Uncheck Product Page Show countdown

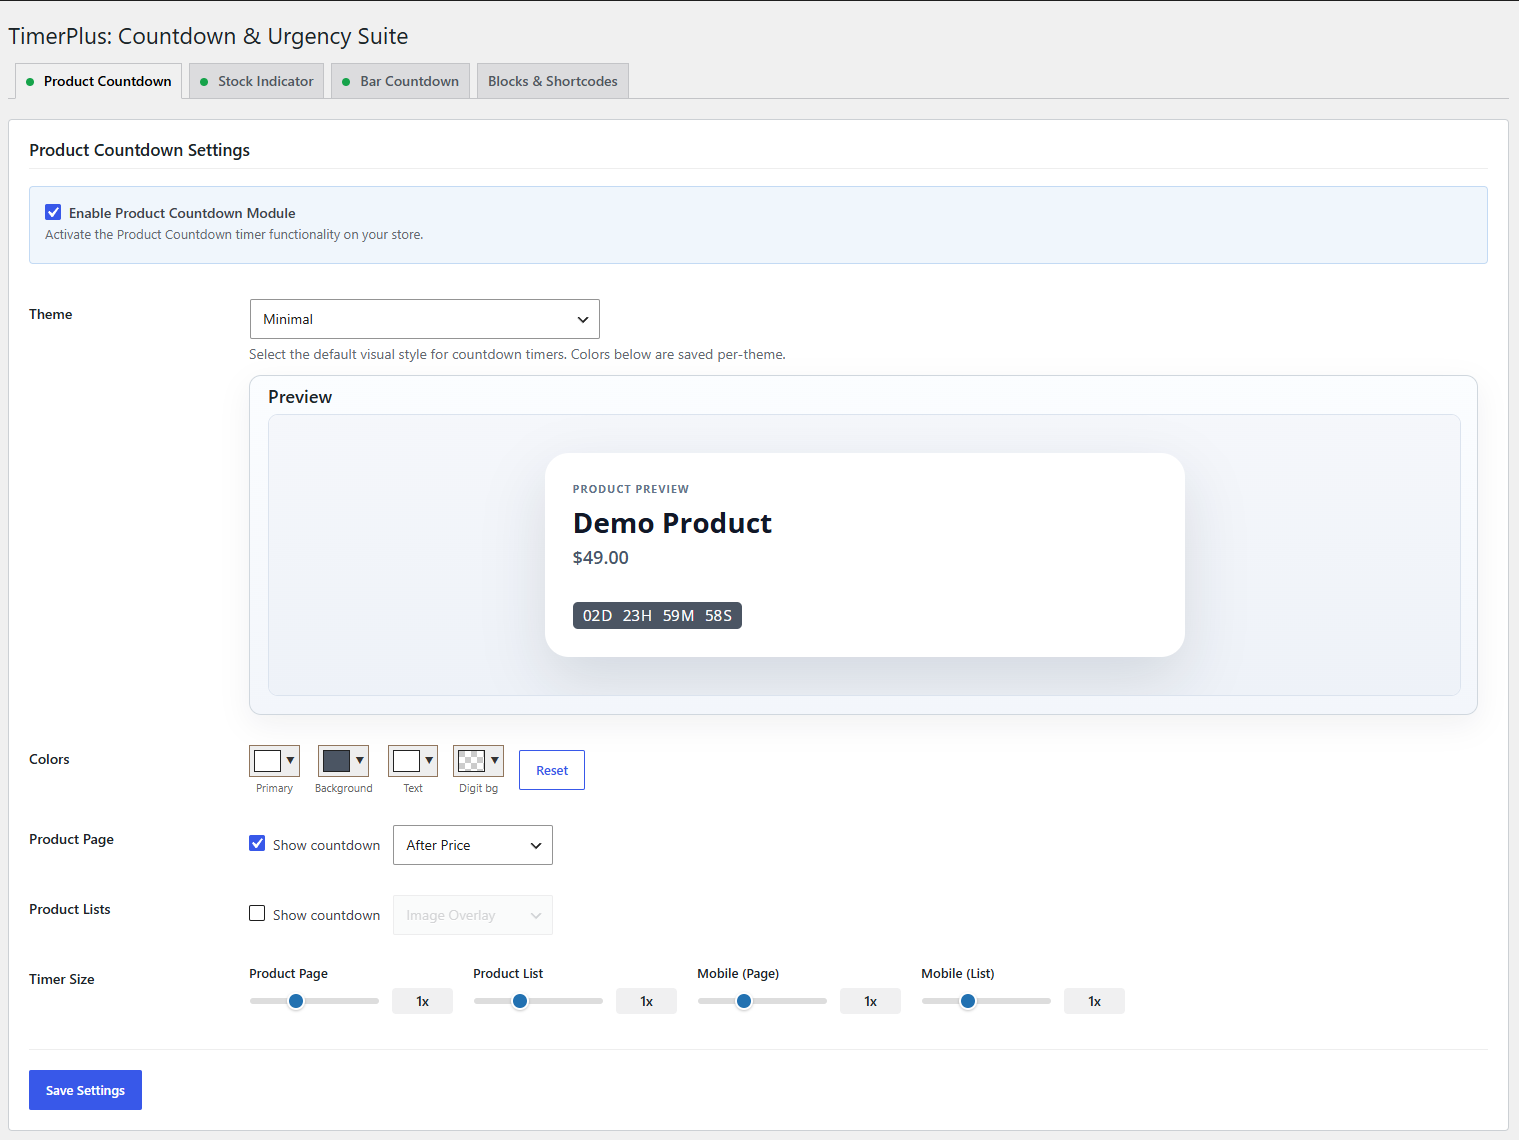click(257, 843)
